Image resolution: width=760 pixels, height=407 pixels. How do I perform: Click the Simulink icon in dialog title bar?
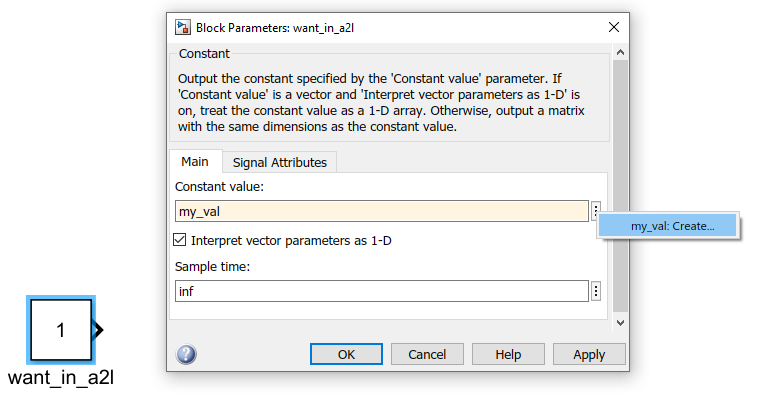(x=183, y=28)
